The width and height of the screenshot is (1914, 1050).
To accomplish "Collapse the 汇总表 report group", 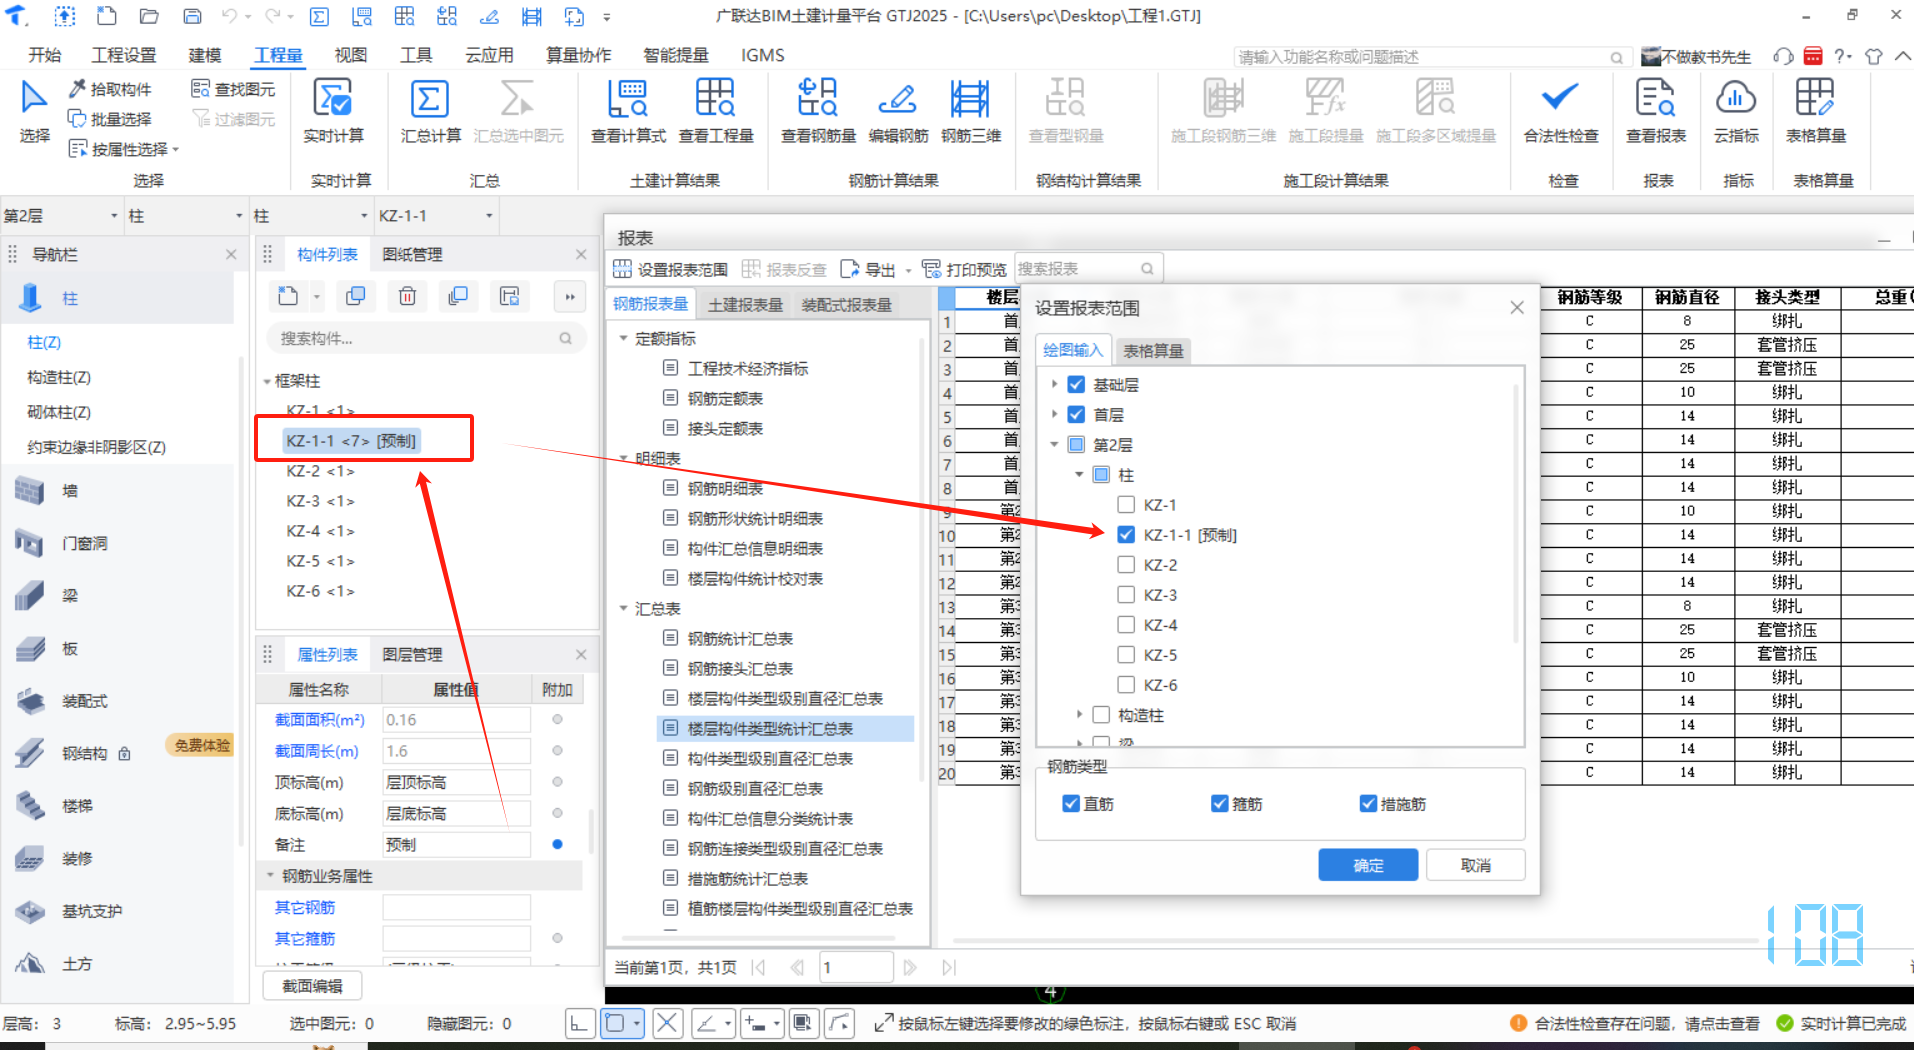I will 623,609.
